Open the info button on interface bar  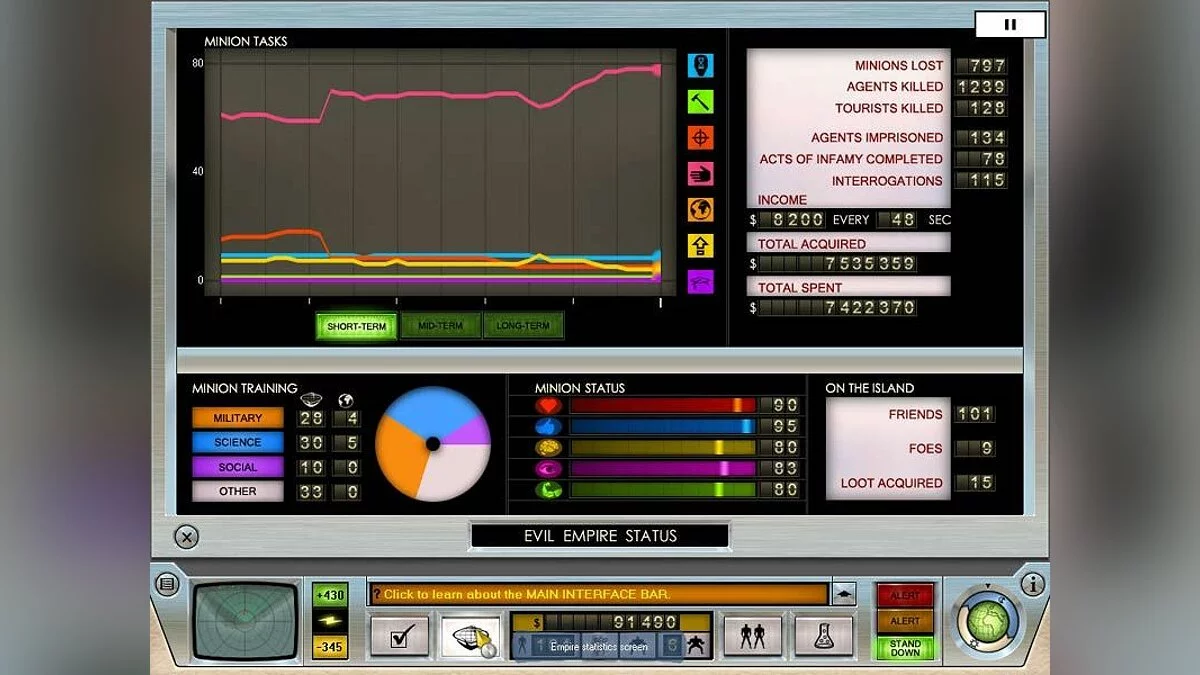click(1032, 584)
